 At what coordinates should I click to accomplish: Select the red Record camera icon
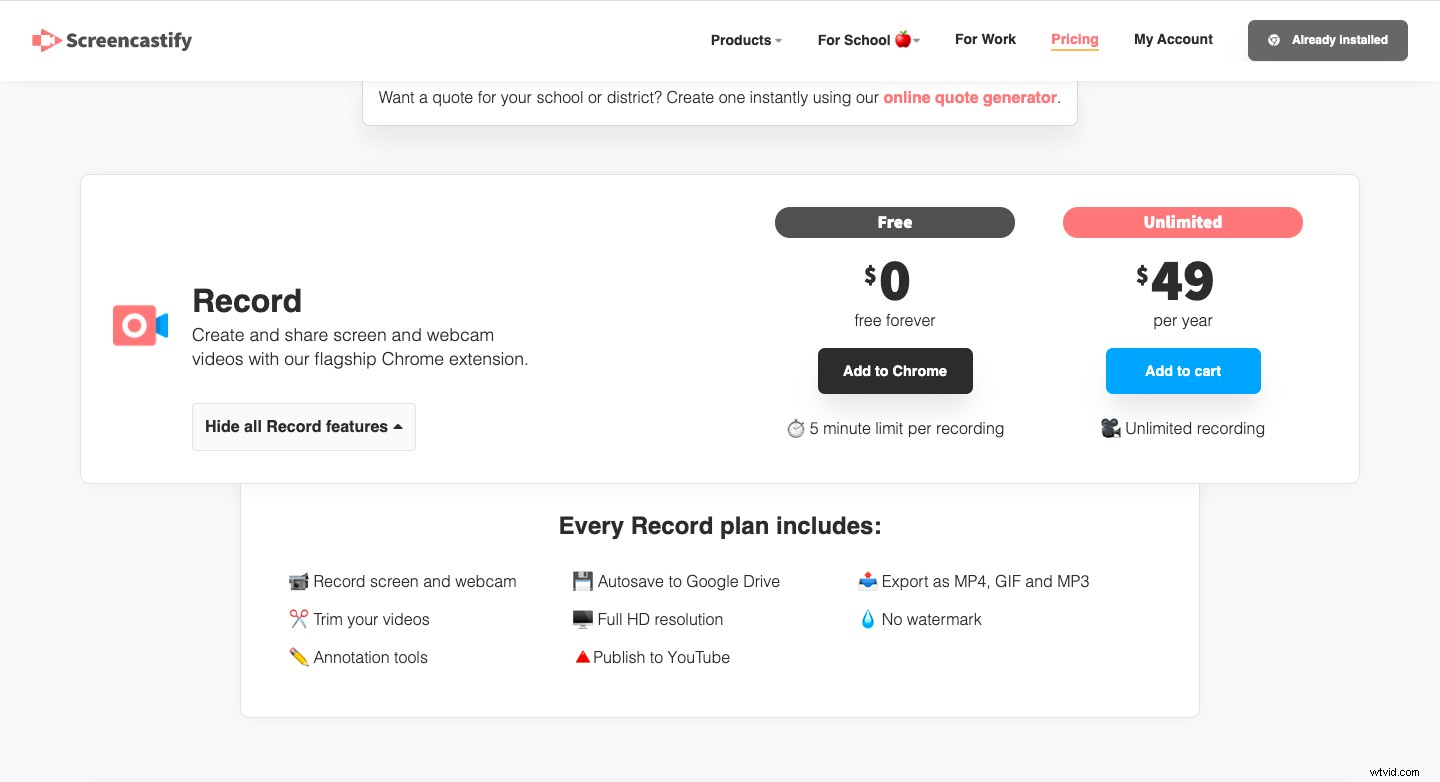[x=139, y=325]
